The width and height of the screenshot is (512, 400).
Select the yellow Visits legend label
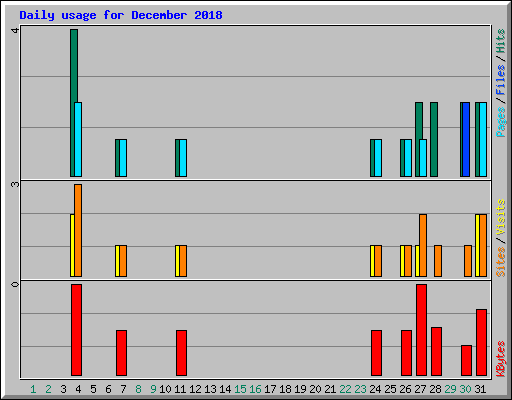click(501, 217)
